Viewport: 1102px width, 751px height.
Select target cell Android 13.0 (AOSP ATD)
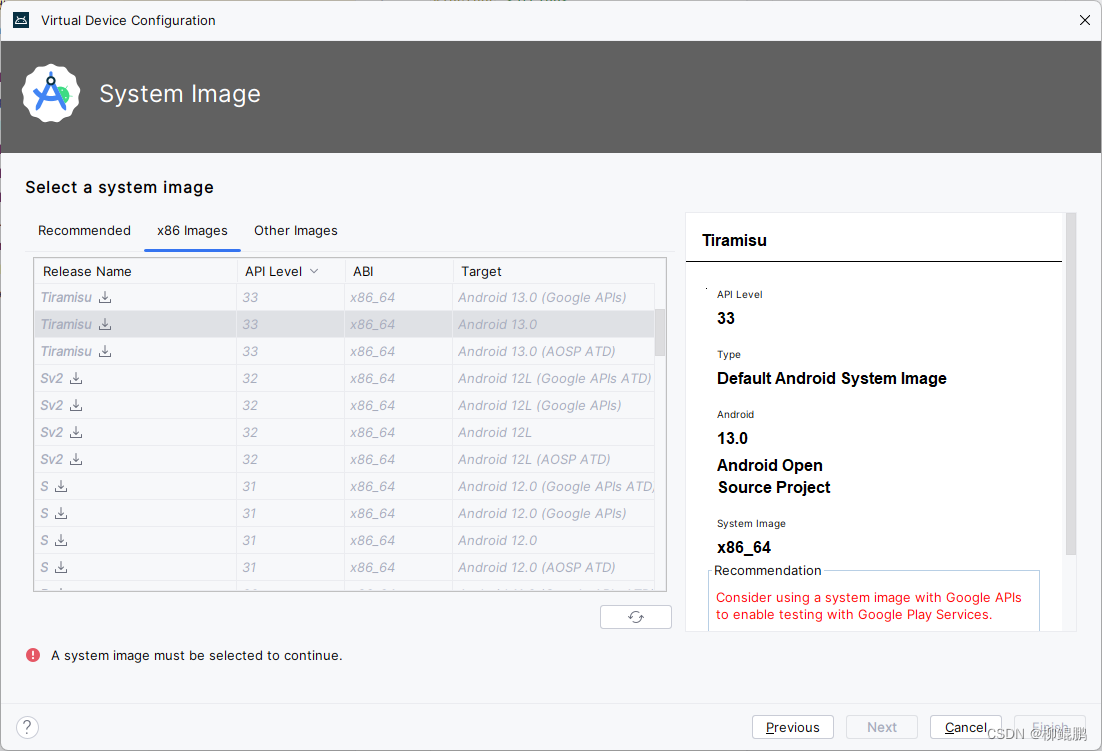tap(554, 351)
